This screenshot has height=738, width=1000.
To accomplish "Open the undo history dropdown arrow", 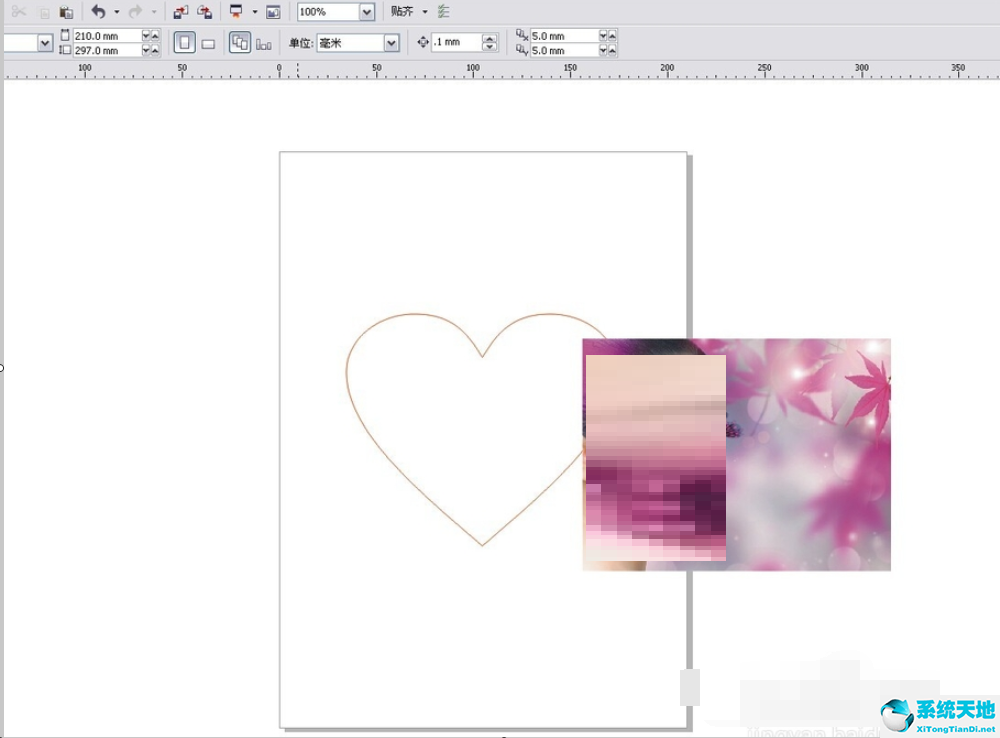I will [116, 12].
